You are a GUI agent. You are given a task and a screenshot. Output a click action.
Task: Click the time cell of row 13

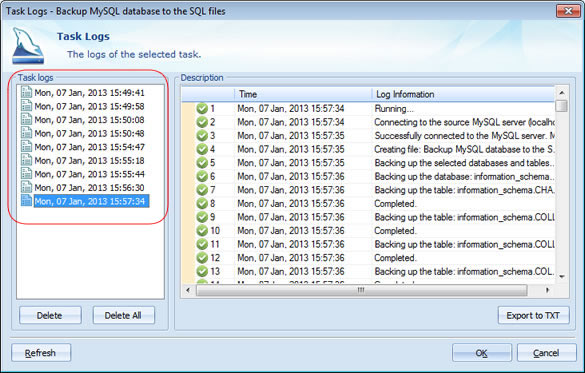(x=291, y=272)
